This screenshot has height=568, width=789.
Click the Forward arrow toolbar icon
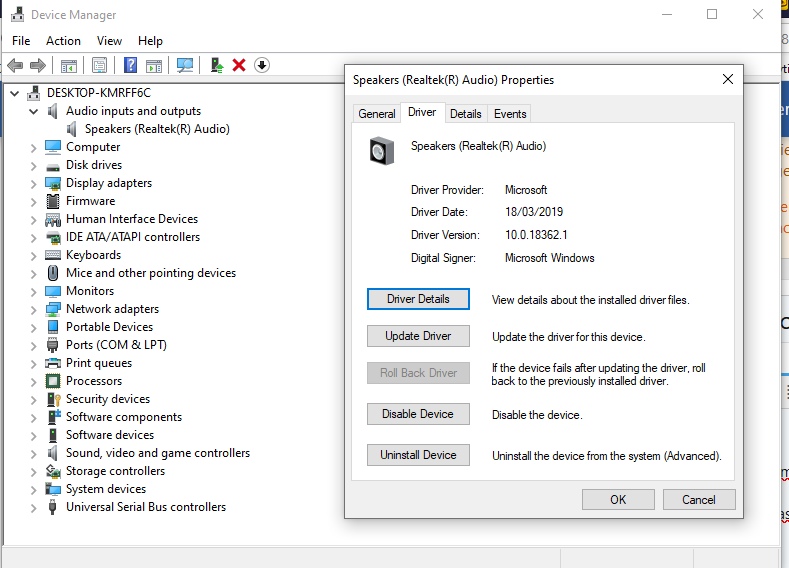click(x=38, y=65)
